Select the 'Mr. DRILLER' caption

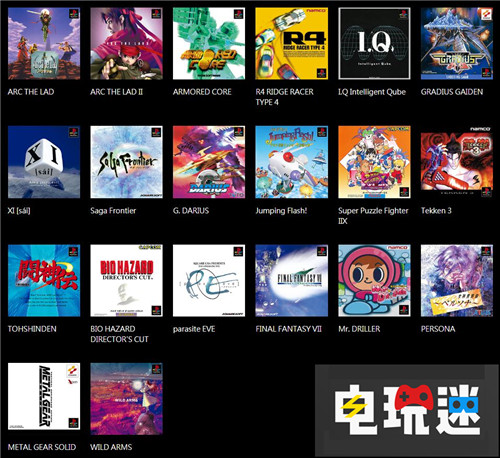(x=359, y=329)
